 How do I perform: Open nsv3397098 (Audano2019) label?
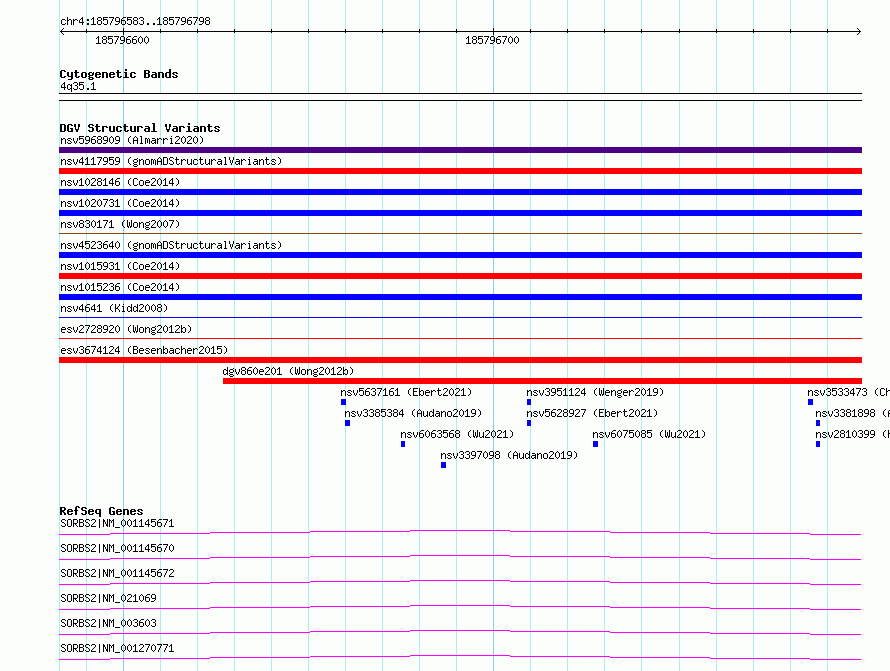(509, 455)
